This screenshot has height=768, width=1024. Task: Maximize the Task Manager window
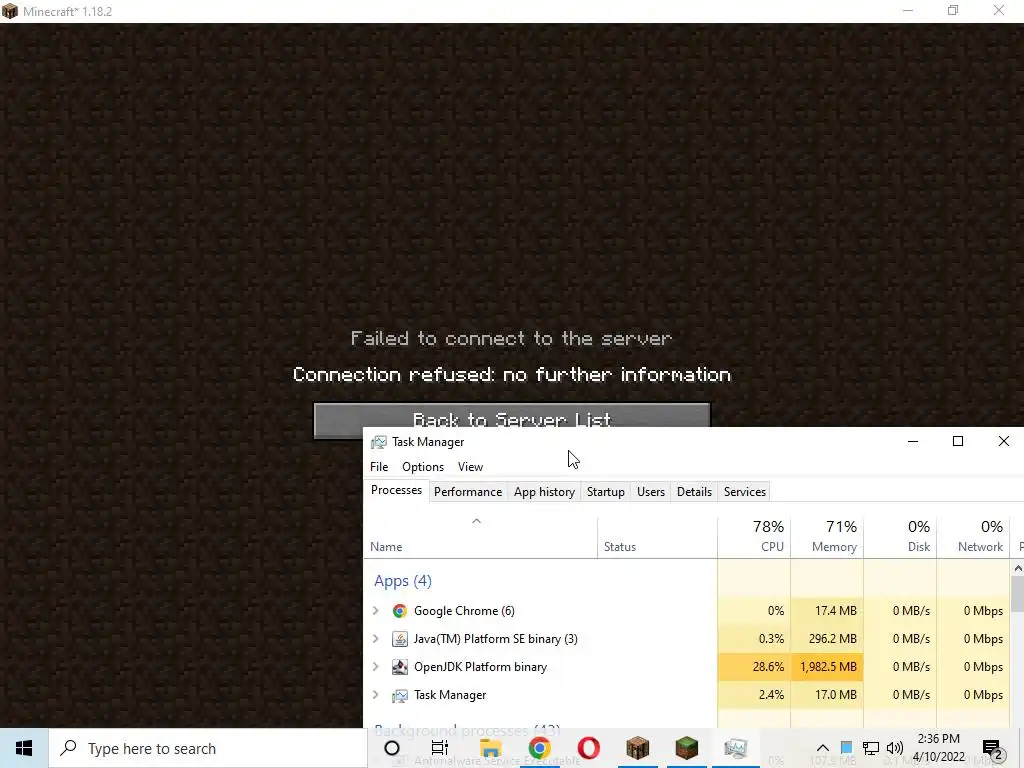(x=958, y=442)
